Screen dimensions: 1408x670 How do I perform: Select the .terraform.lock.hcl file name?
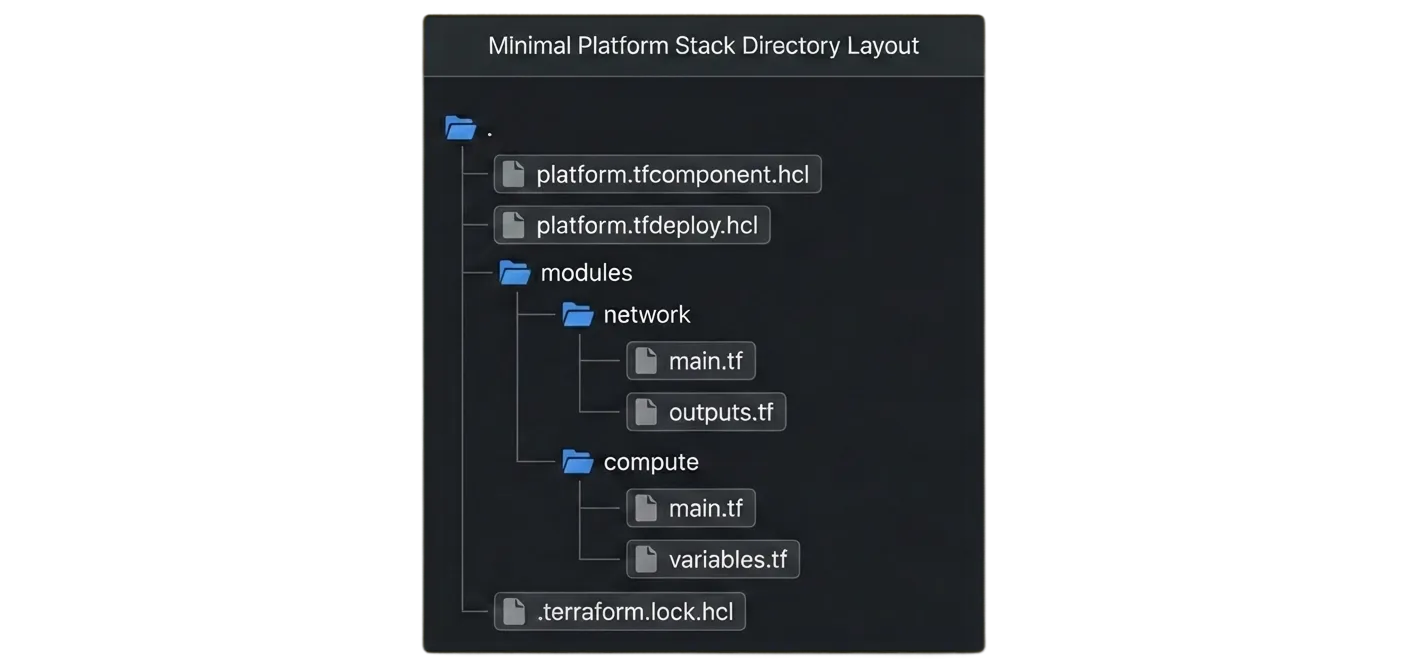[635, 611]
